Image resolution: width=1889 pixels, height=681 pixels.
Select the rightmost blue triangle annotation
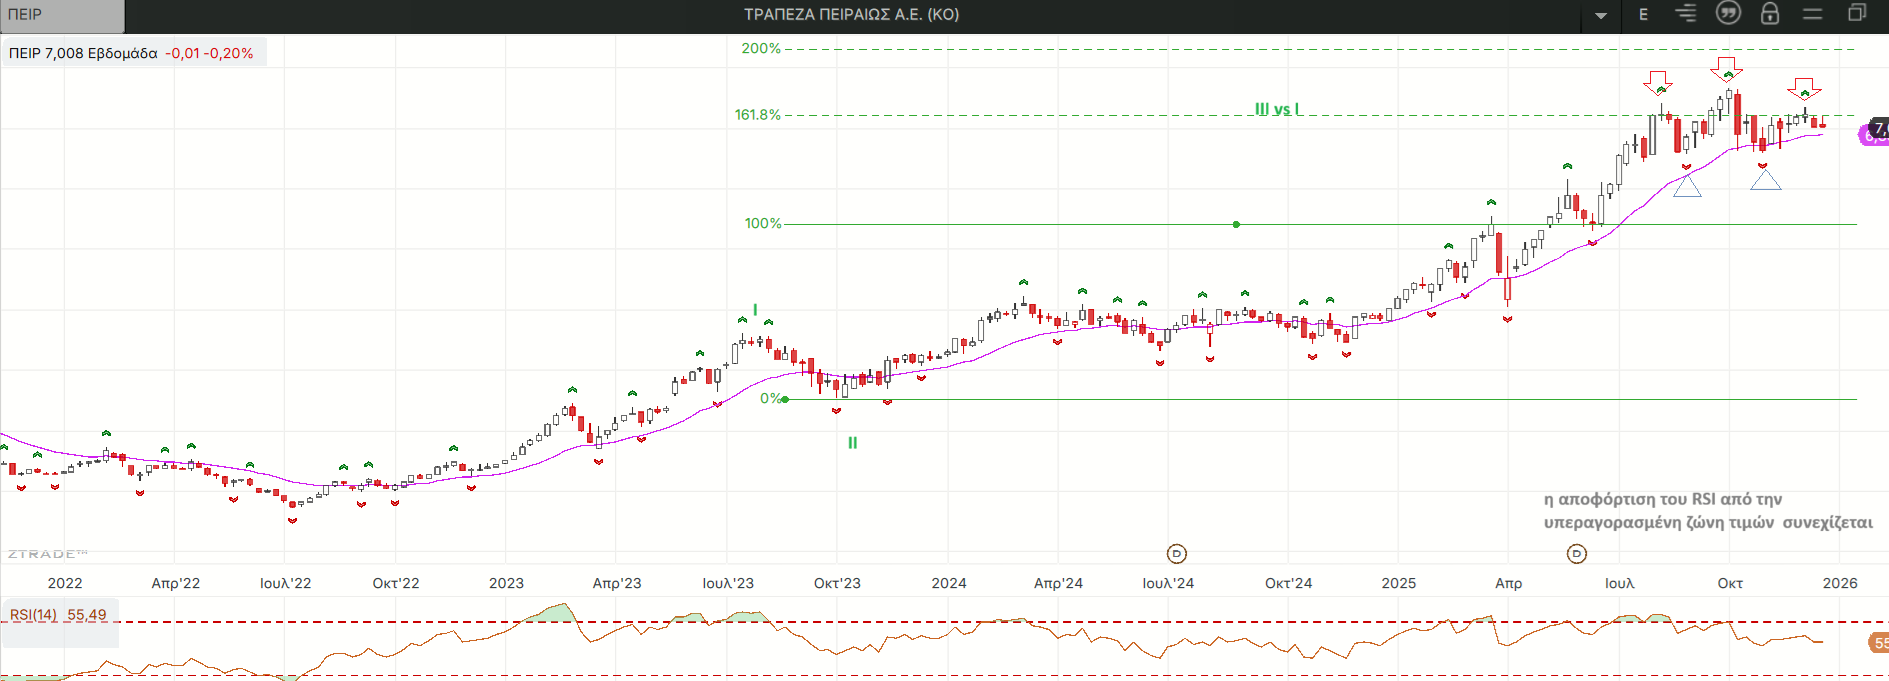point(1766,180)
